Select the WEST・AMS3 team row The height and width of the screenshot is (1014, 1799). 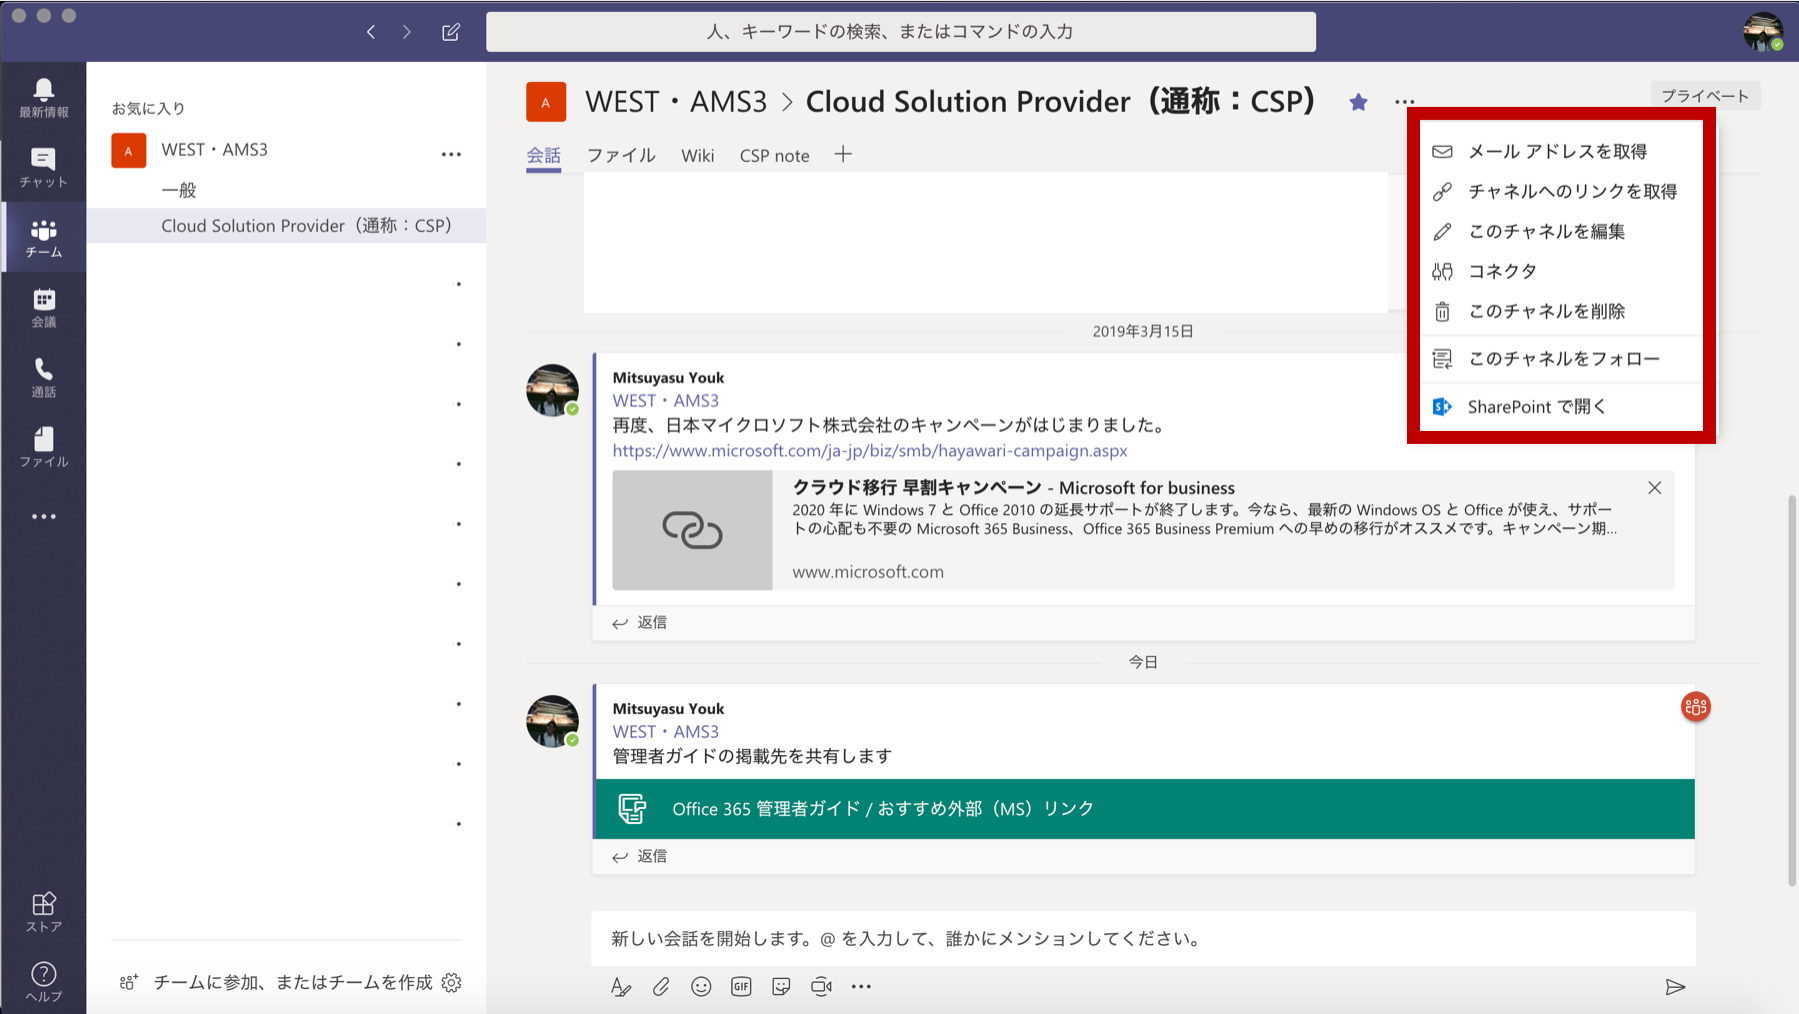tap(287, 150)
